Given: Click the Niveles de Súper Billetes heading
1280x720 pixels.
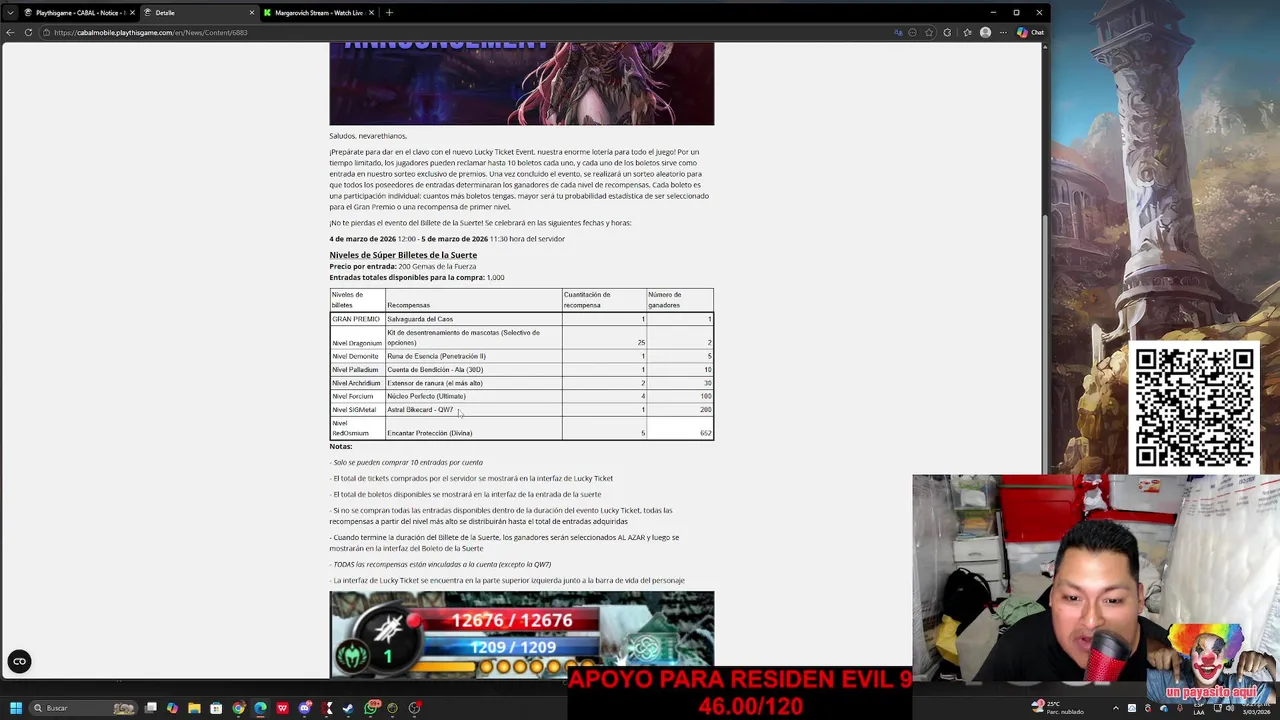Looking at the screenshot, I should tap(403, 255).
